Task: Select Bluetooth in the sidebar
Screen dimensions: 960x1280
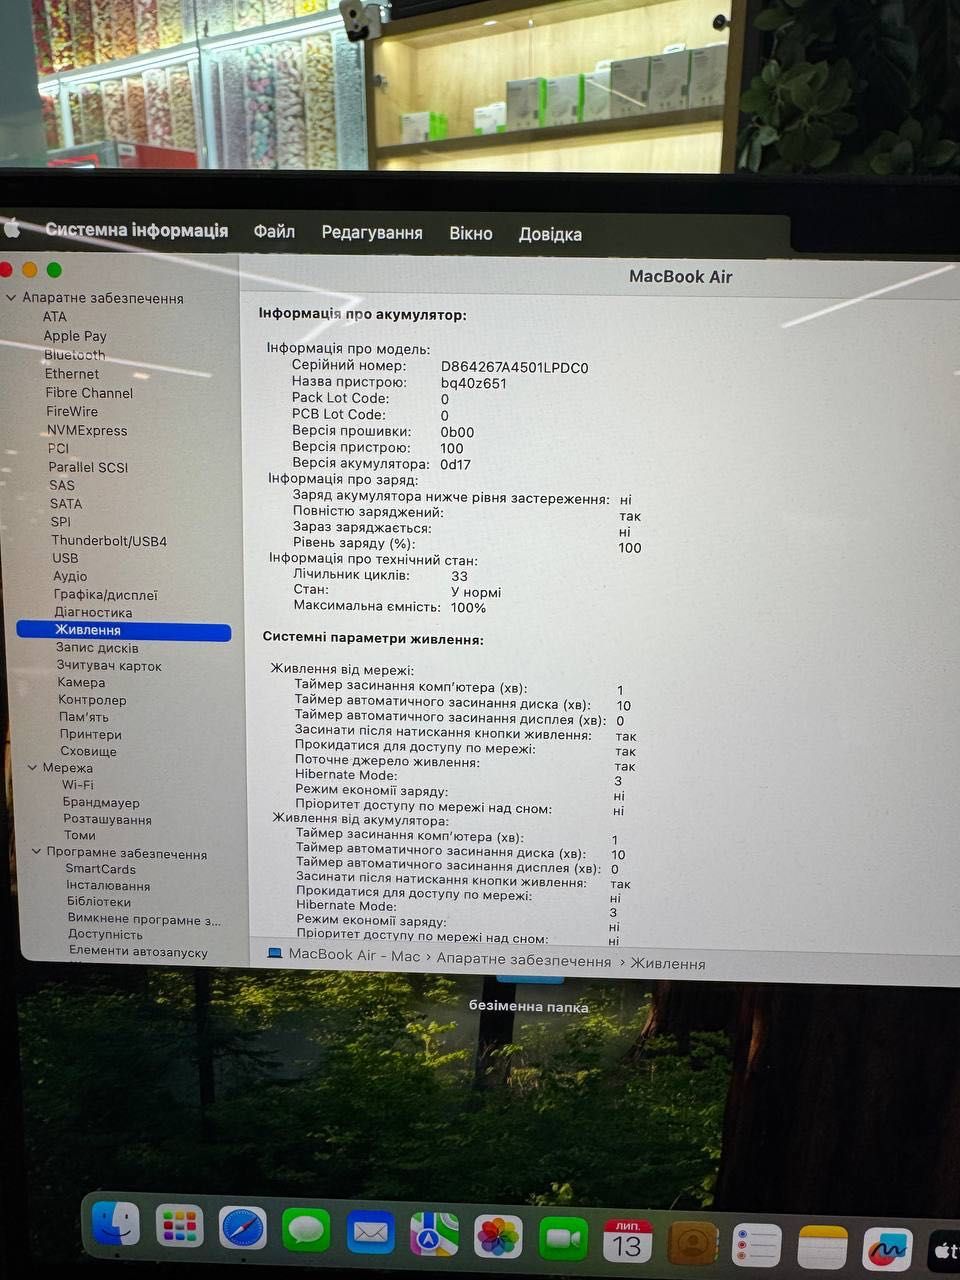Action: point(74,355)
